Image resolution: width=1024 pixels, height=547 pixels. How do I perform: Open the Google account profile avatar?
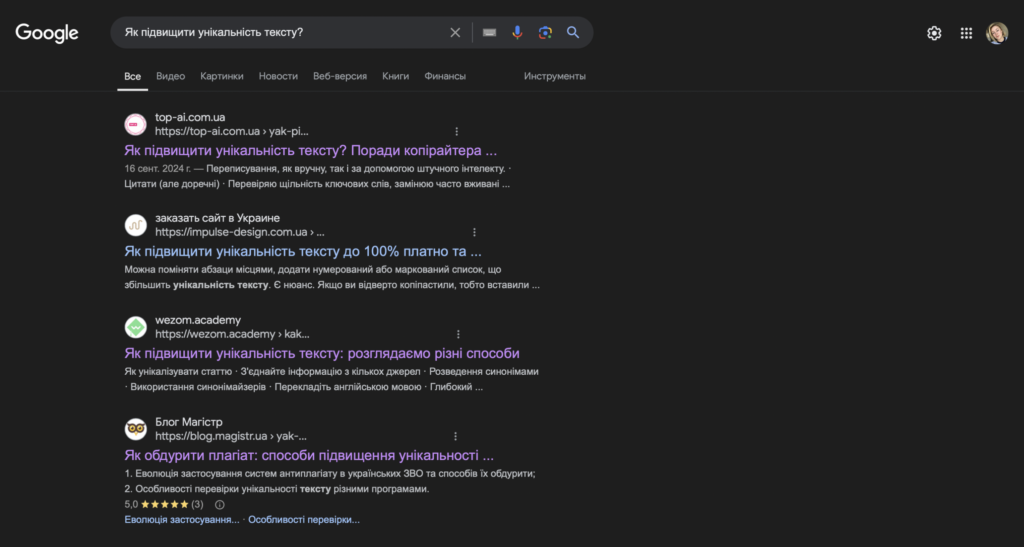[997, 33]
